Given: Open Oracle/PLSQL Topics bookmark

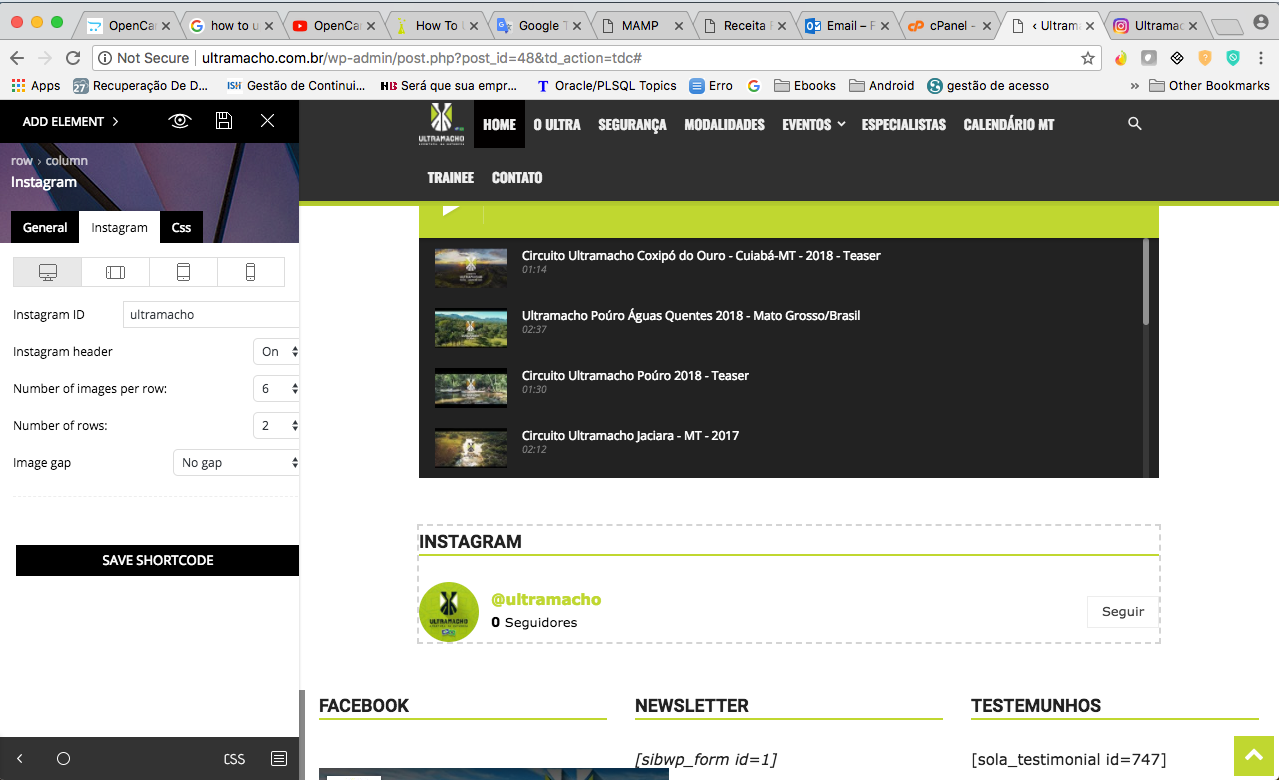Looking at the screenshot, I should coord(606,86).
